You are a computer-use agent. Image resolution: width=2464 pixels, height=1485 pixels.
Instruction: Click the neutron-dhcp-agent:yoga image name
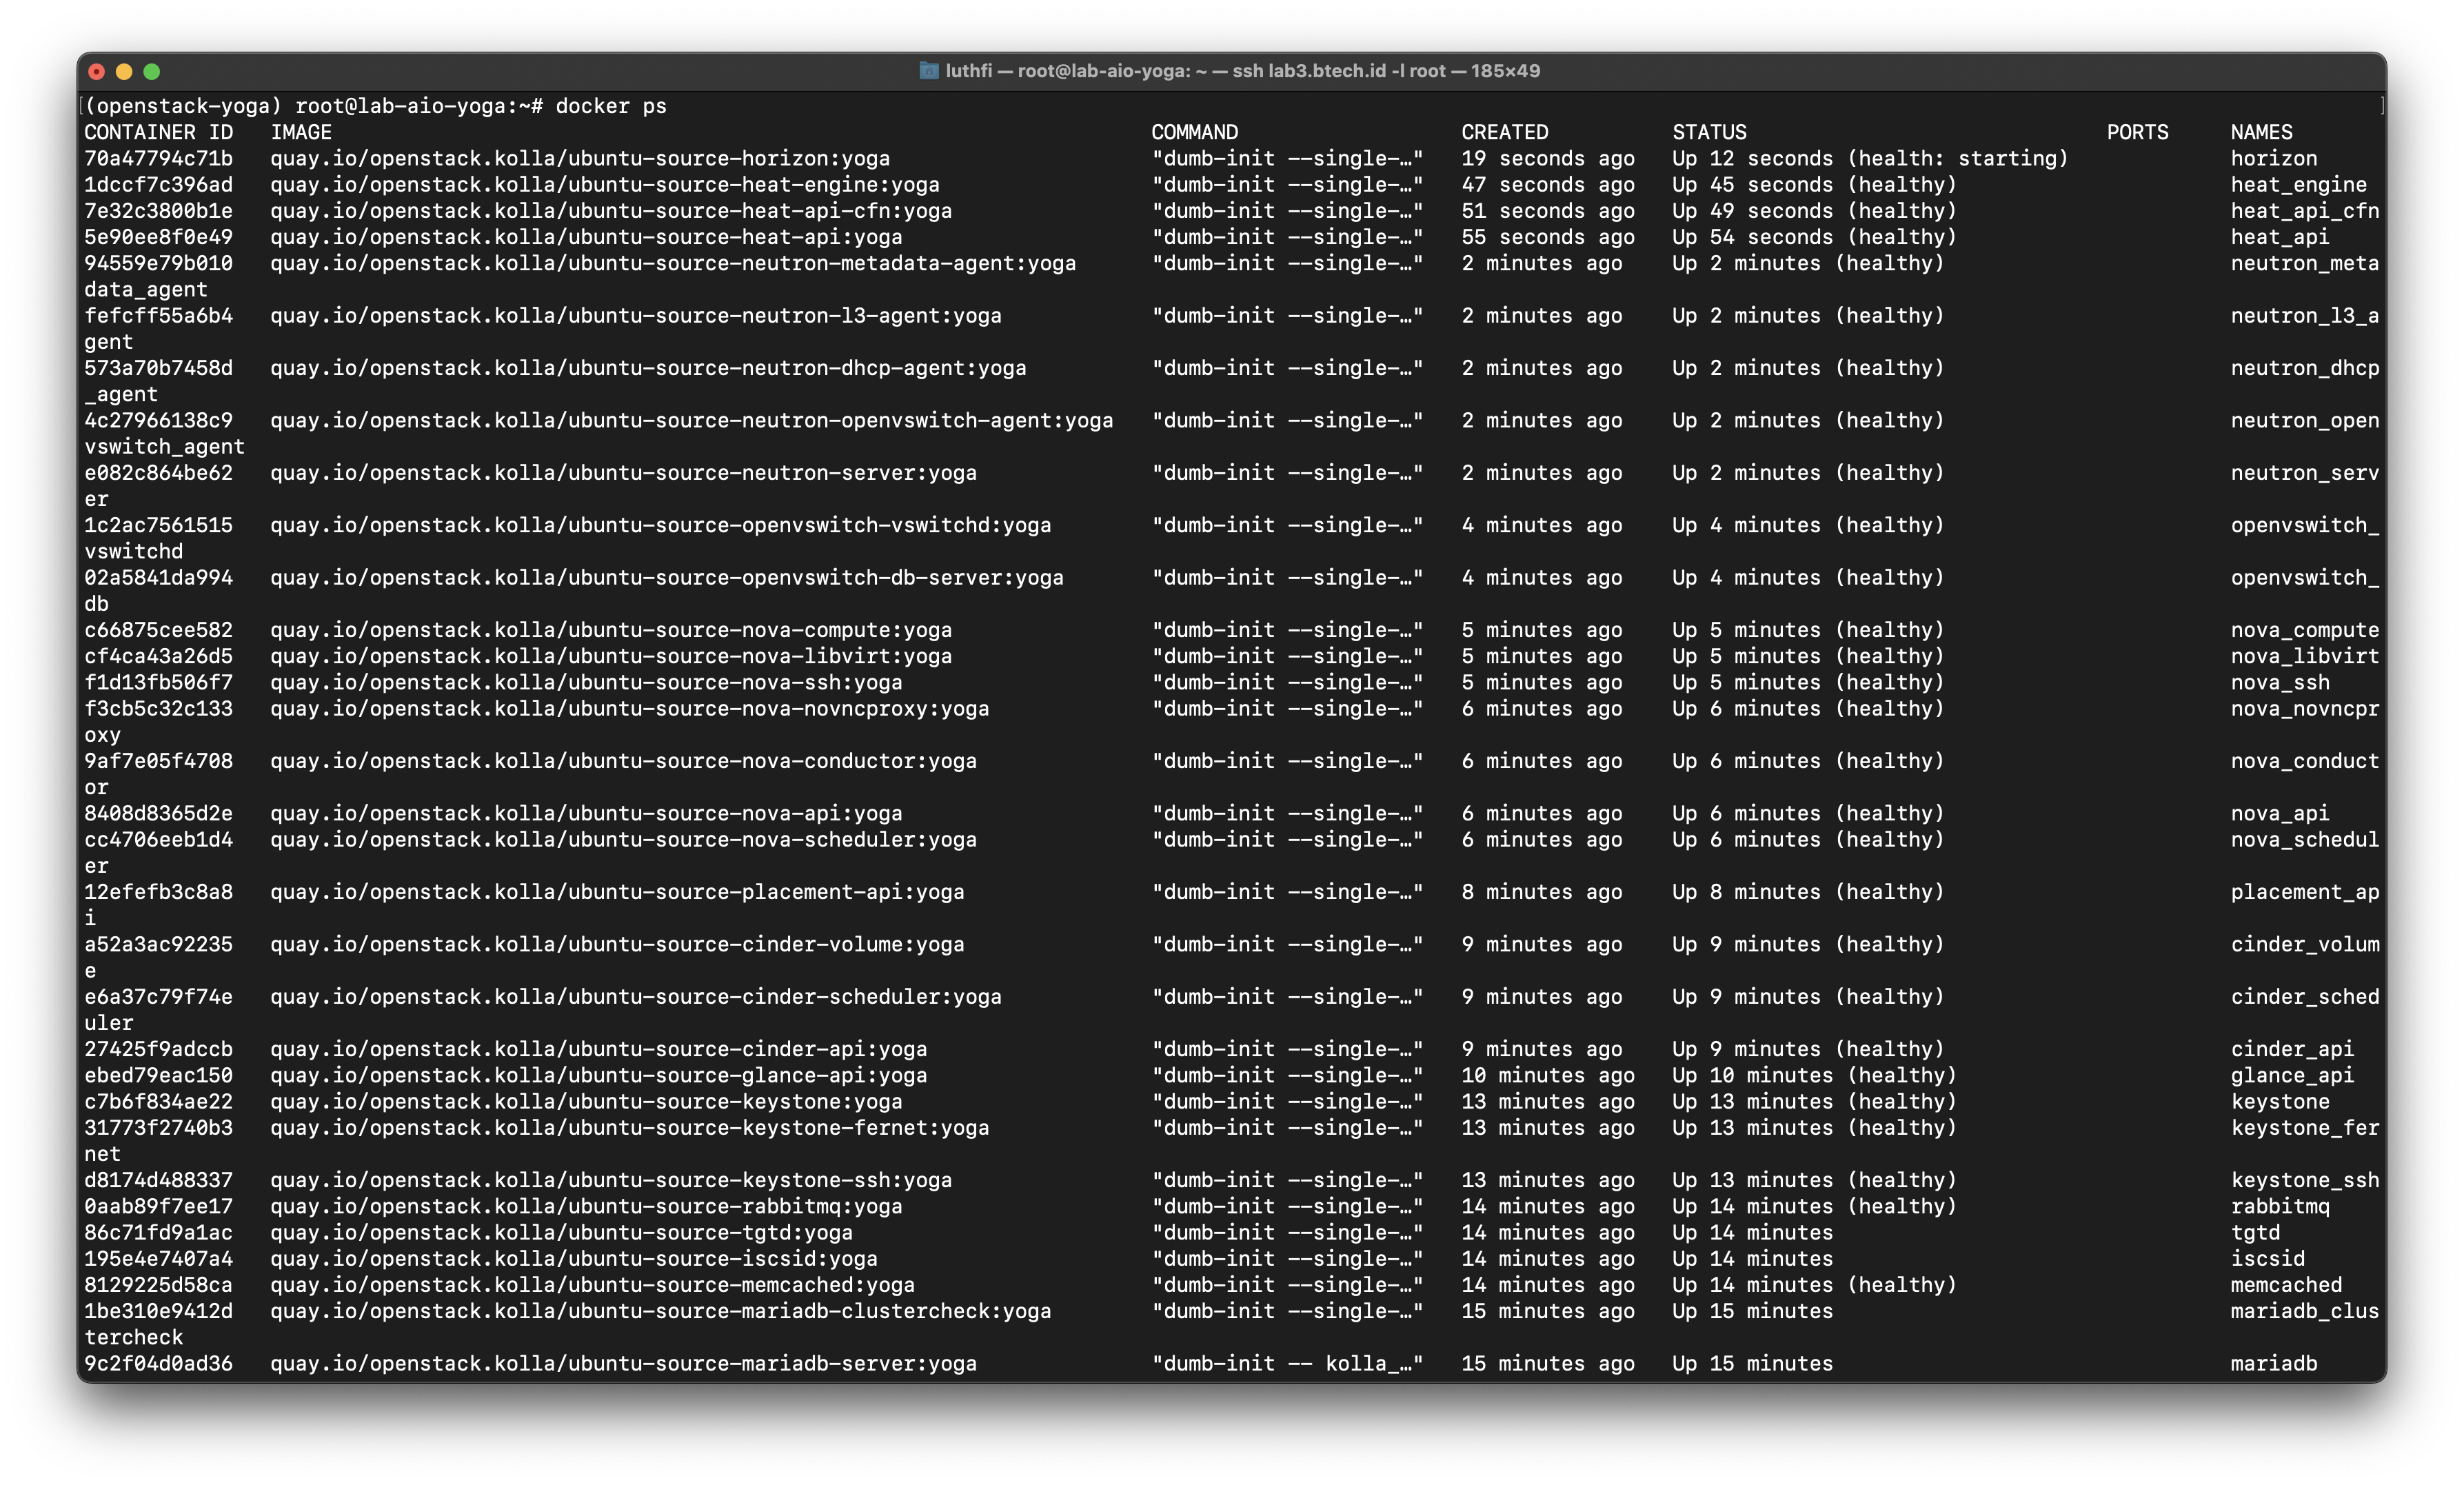click(x=648, y=368)
